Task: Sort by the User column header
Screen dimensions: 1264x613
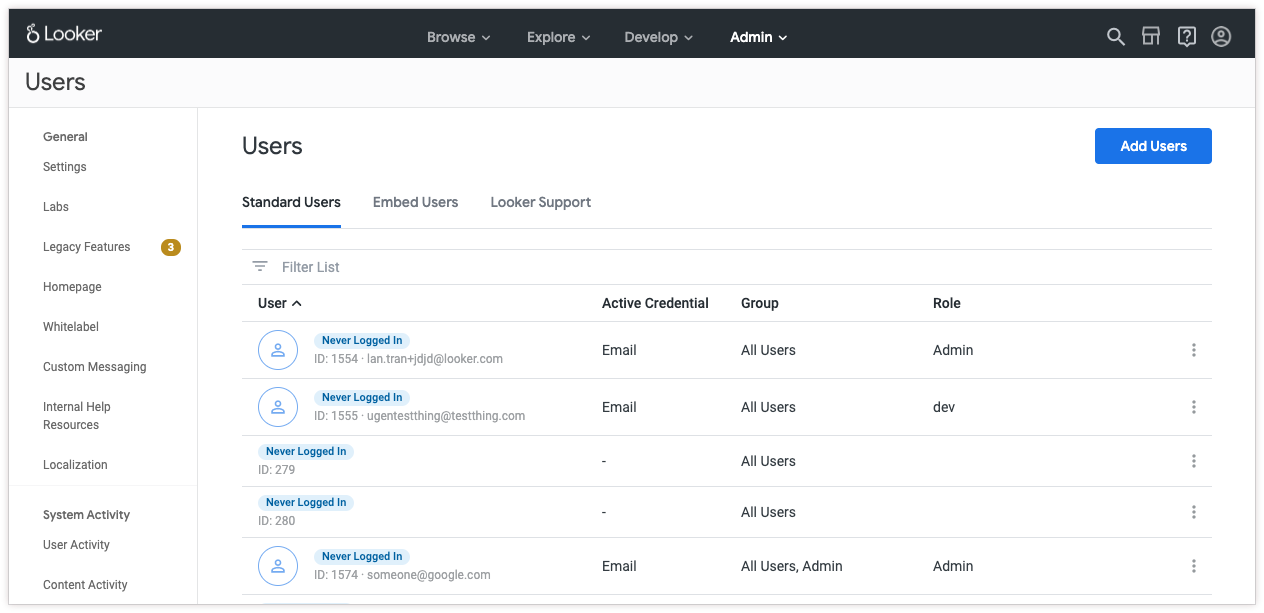Action: click(x=279, y=303)
